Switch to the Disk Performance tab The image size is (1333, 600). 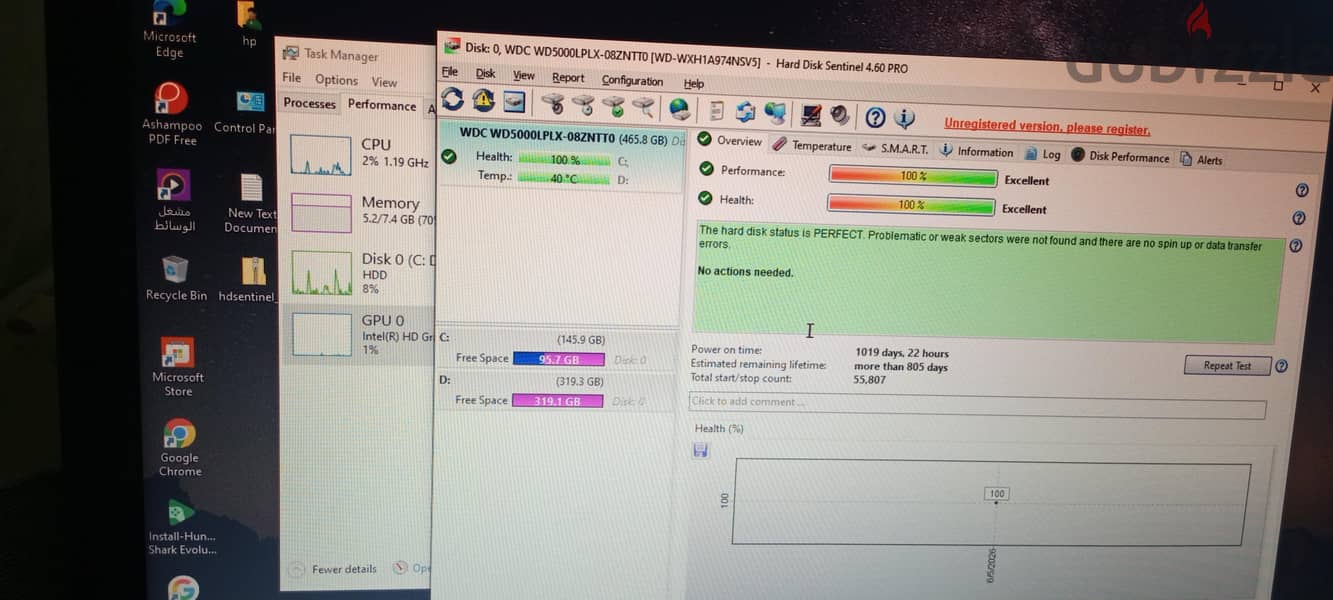click(x=1120, y=157)
